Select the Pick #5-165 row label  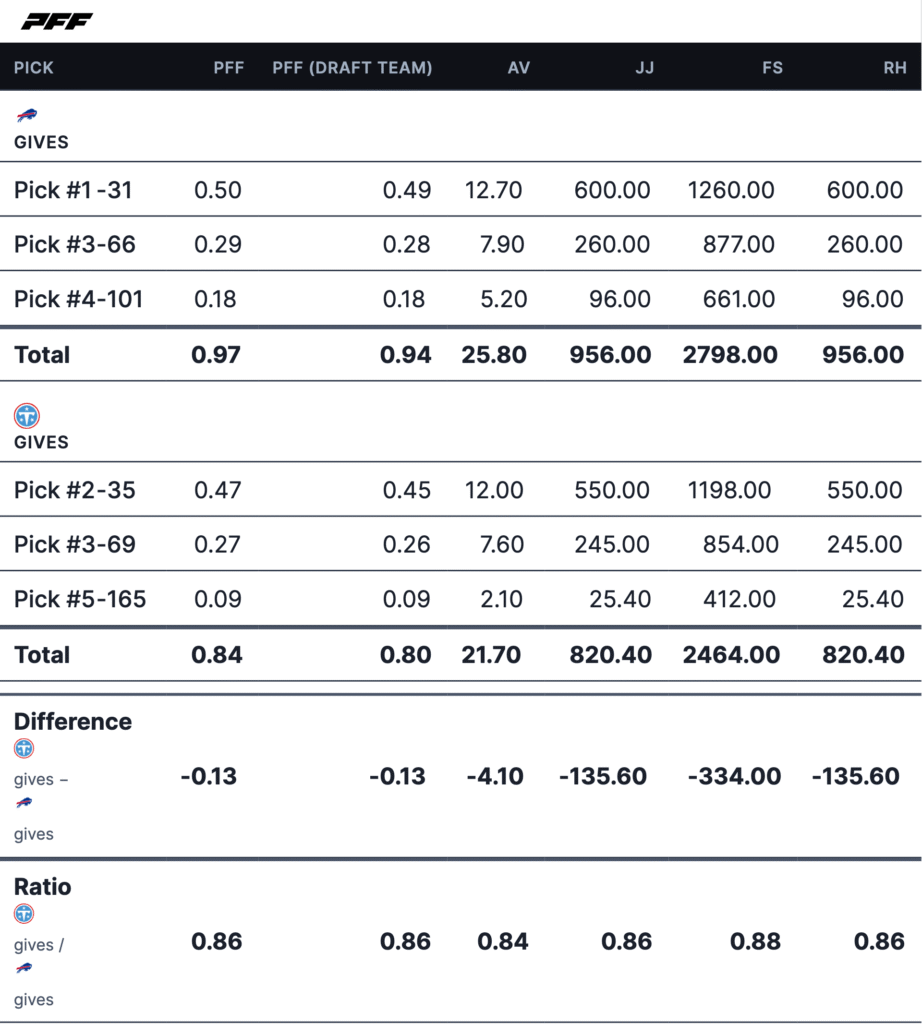[80, 599]
